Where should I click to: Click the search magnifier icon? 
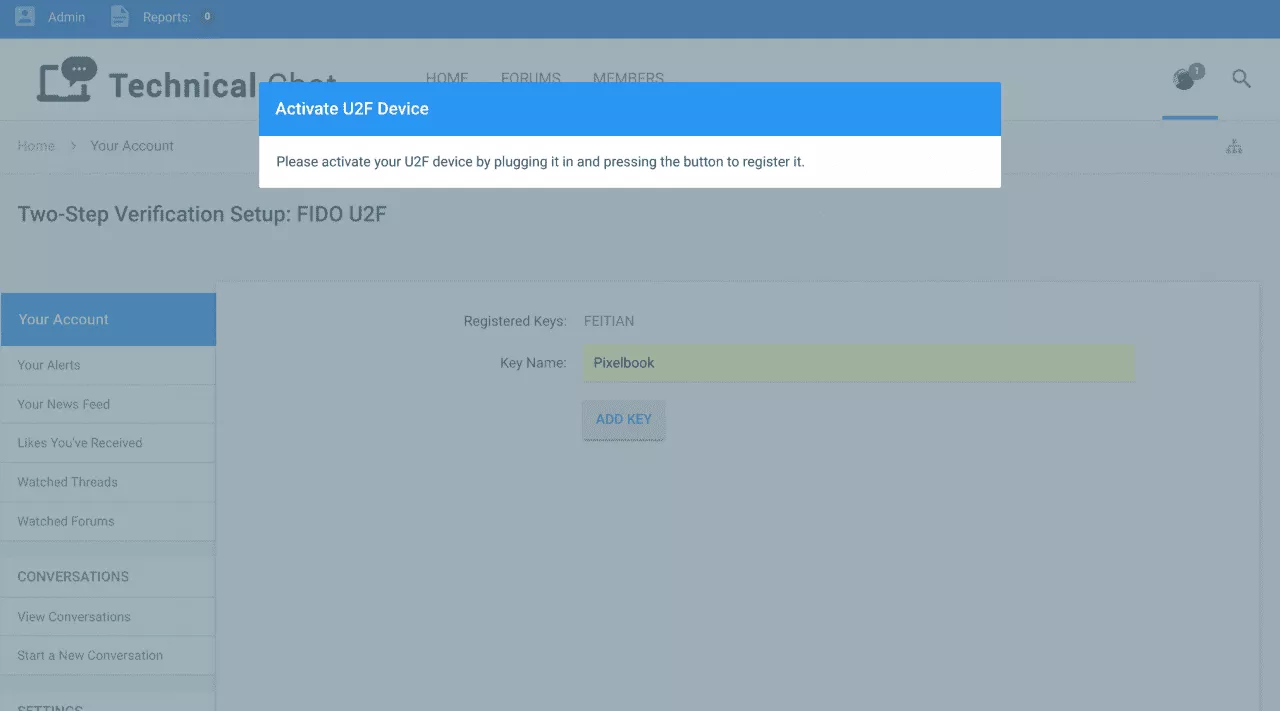[1241, 79]
